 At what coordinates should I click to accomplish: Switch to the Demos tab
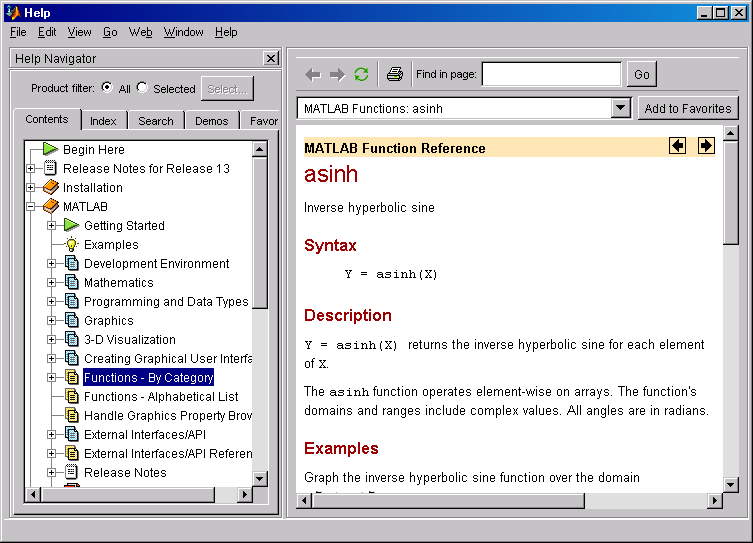point(211,121)
